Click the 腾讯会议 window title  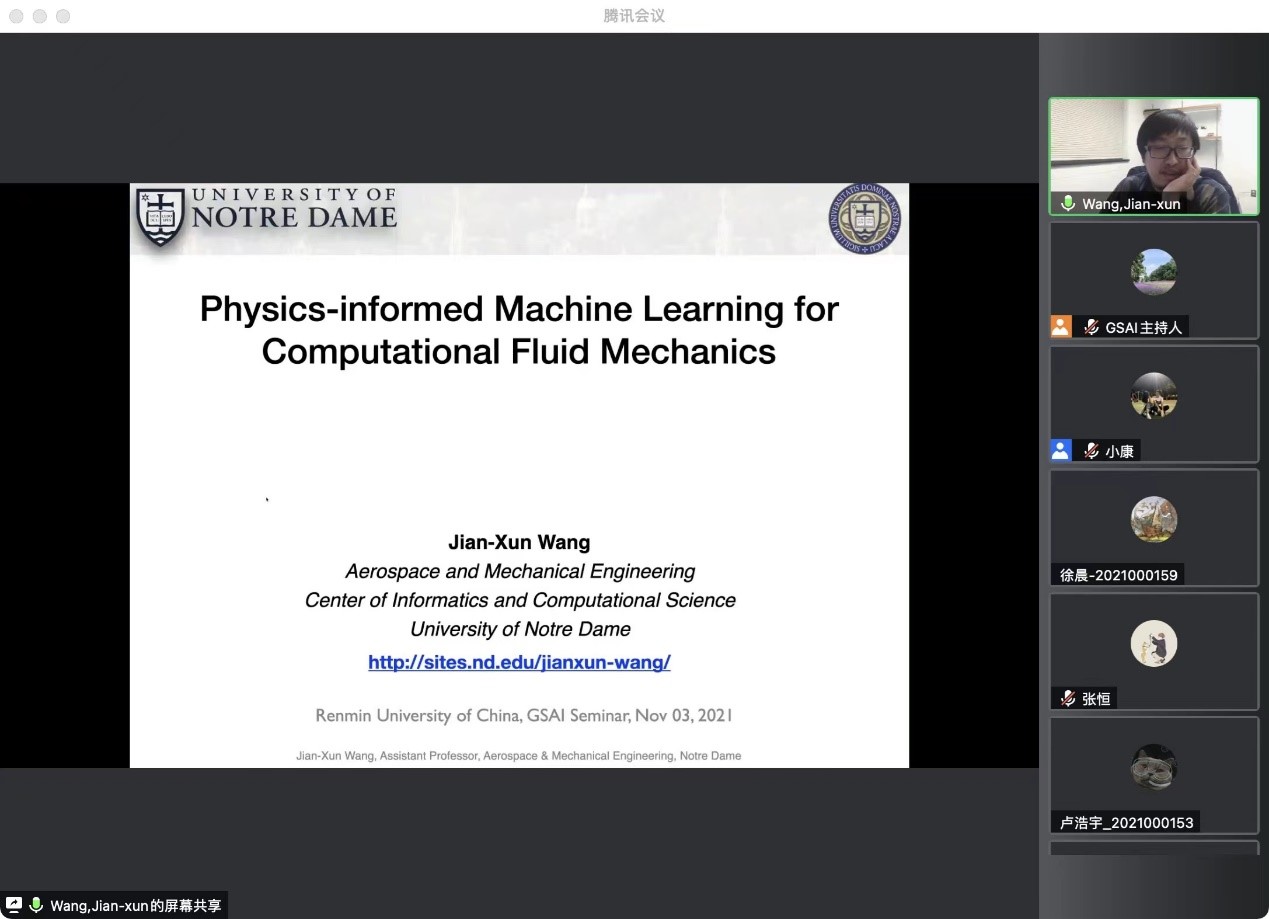tap(634, 16)
